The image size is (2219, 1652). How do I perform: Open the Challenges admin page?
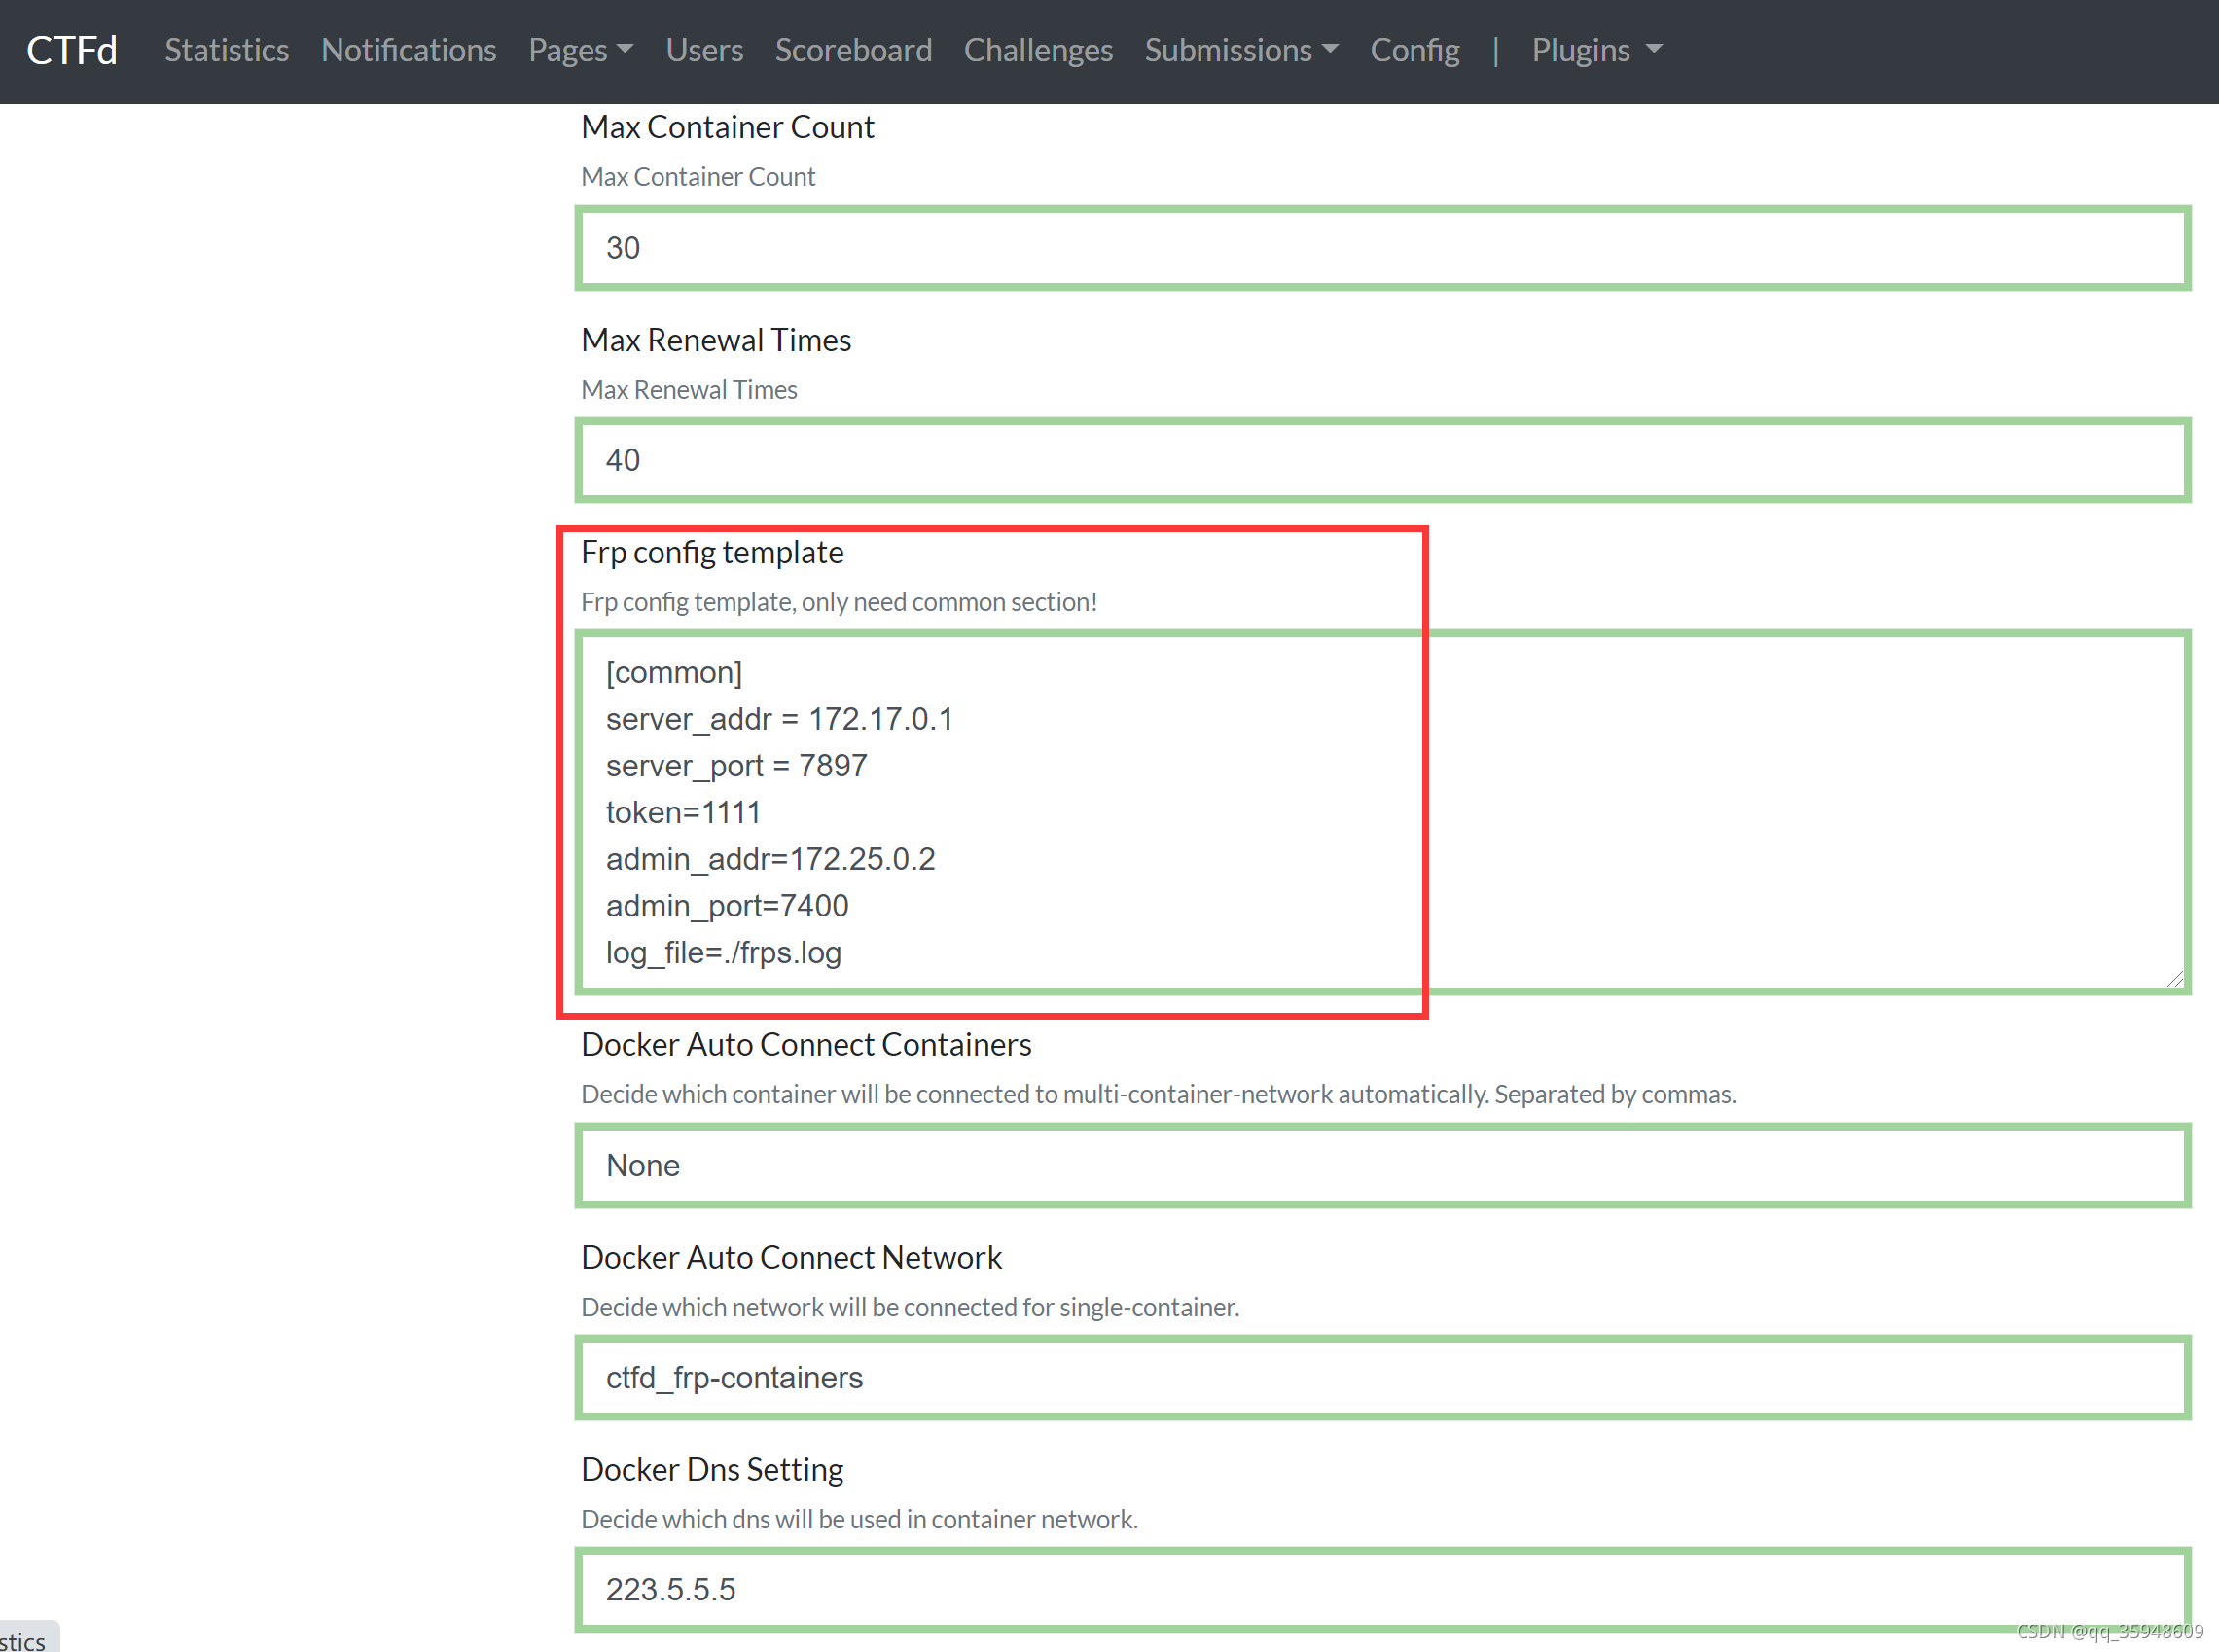click(x=1037, y=50)
